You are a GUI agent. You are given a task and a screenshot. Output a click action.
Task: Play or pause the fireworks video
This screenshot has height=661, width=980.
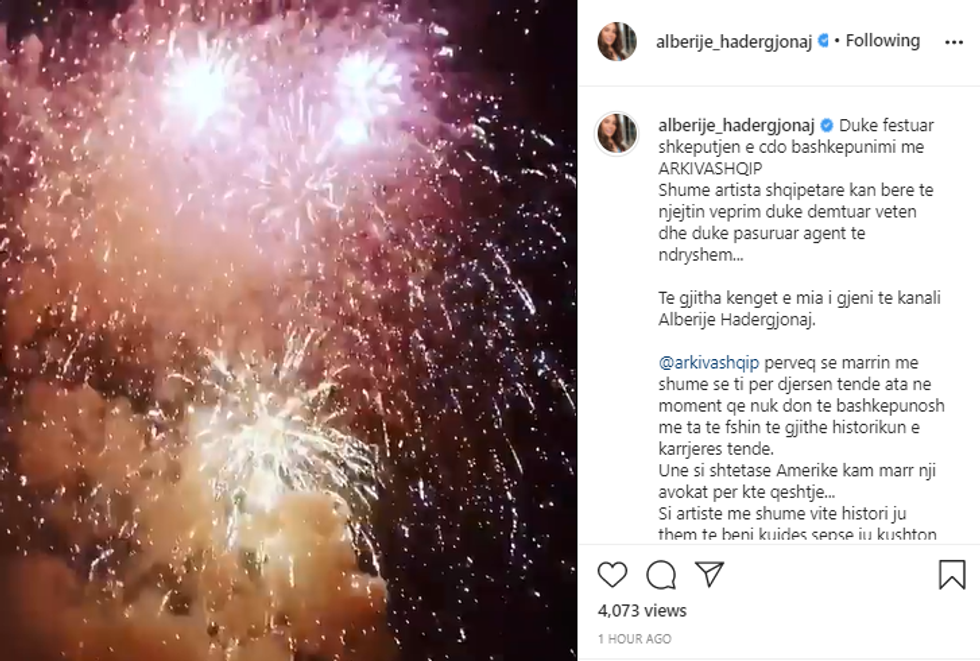click(x=288, y=330)
